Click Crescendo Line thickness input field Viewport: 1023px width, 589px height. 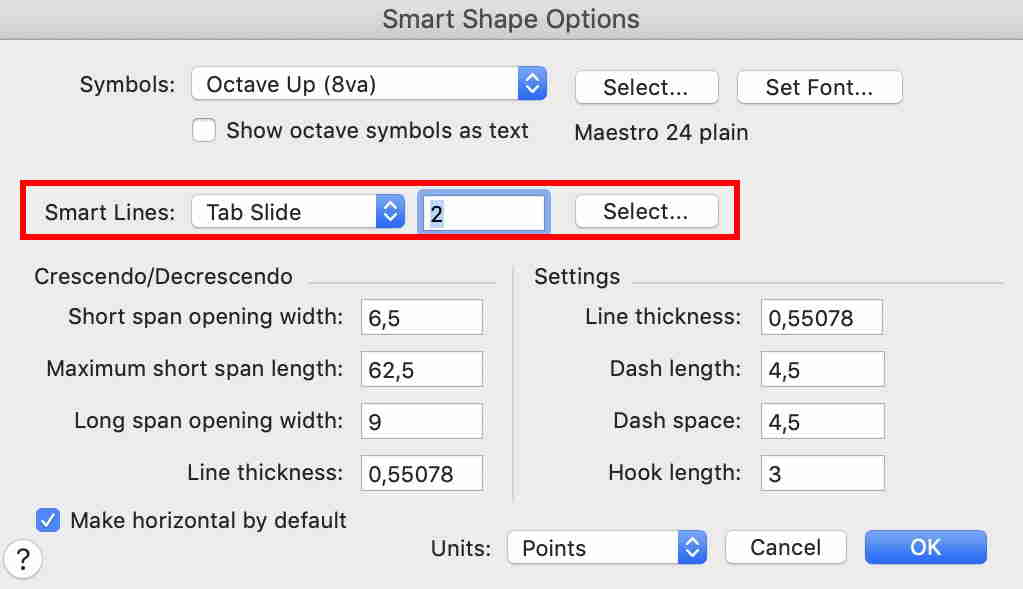(421, 473)
